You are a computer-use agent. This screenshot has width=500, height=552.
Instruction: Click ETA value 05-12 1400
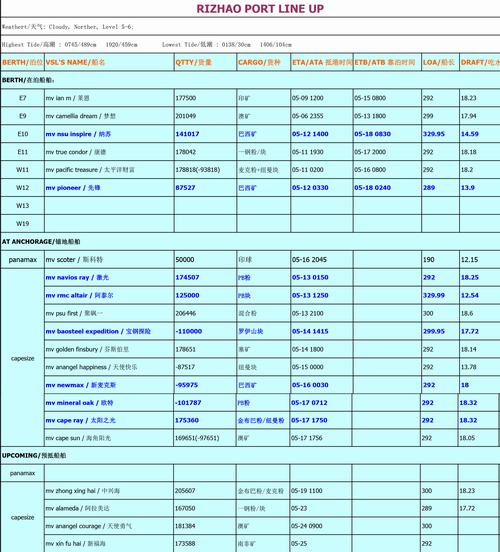pyautogui.click(x=310, y=134)
